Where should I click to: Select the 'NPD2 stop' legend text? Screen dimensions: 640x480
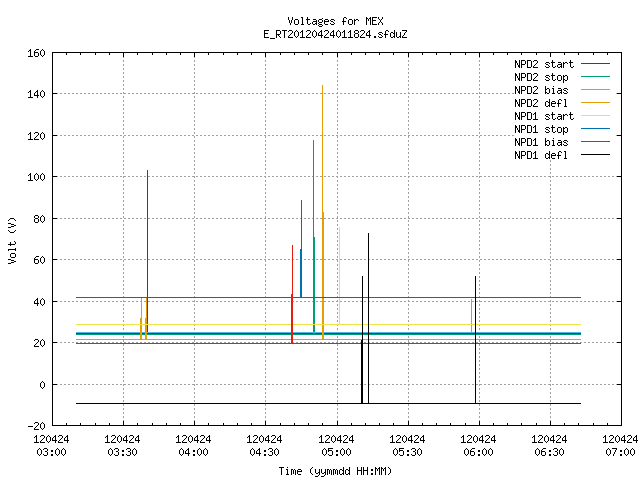tap(541, 77)
